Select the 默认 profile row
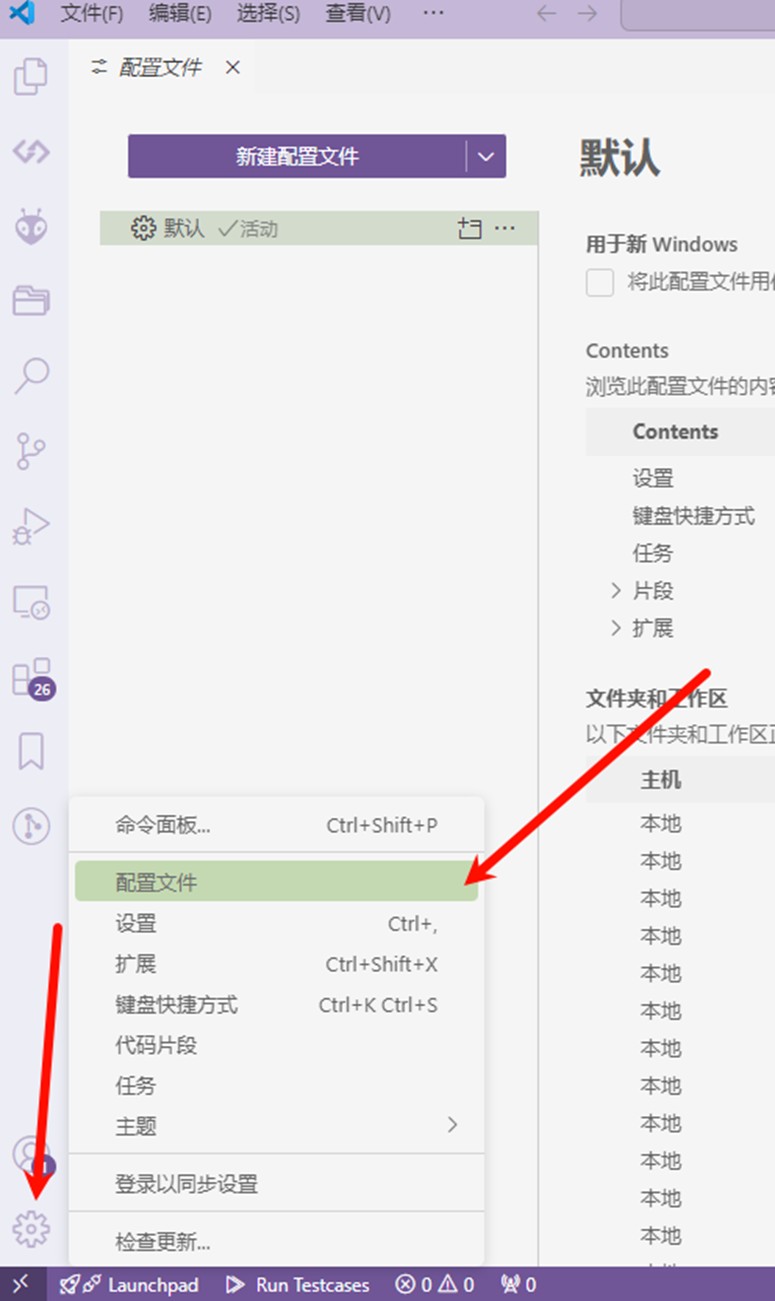 319,228
